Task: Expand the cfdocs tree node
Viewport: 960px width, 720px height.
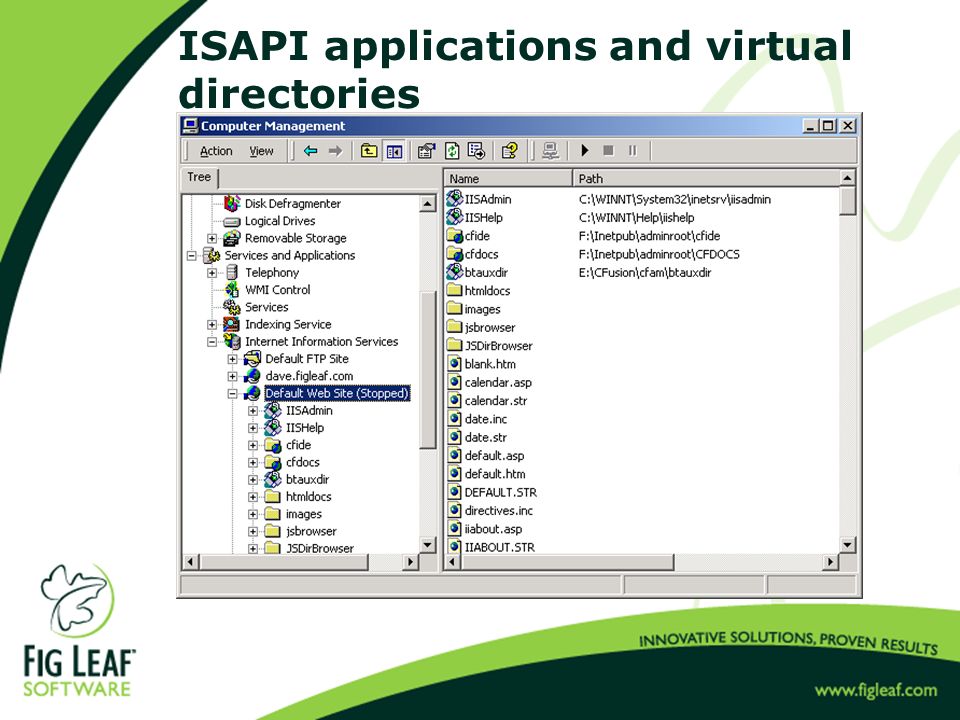Action: click(x=253, y=462)
